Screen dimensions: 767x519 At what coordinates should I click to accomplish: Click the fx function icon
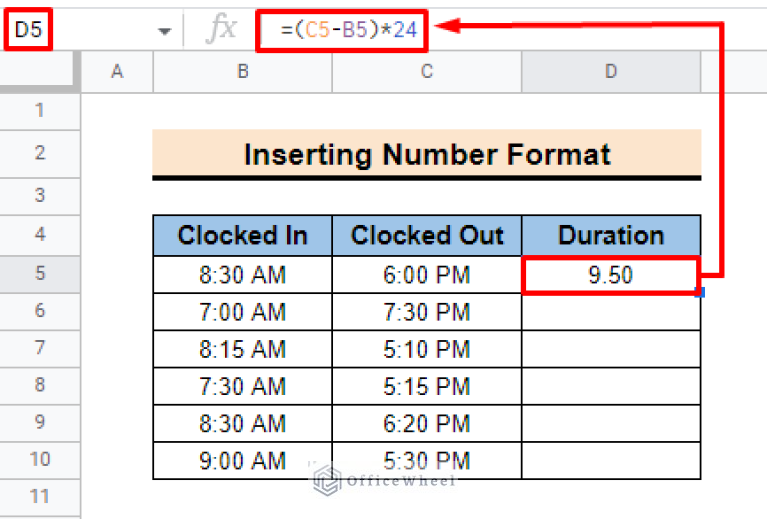pos(222,29)
